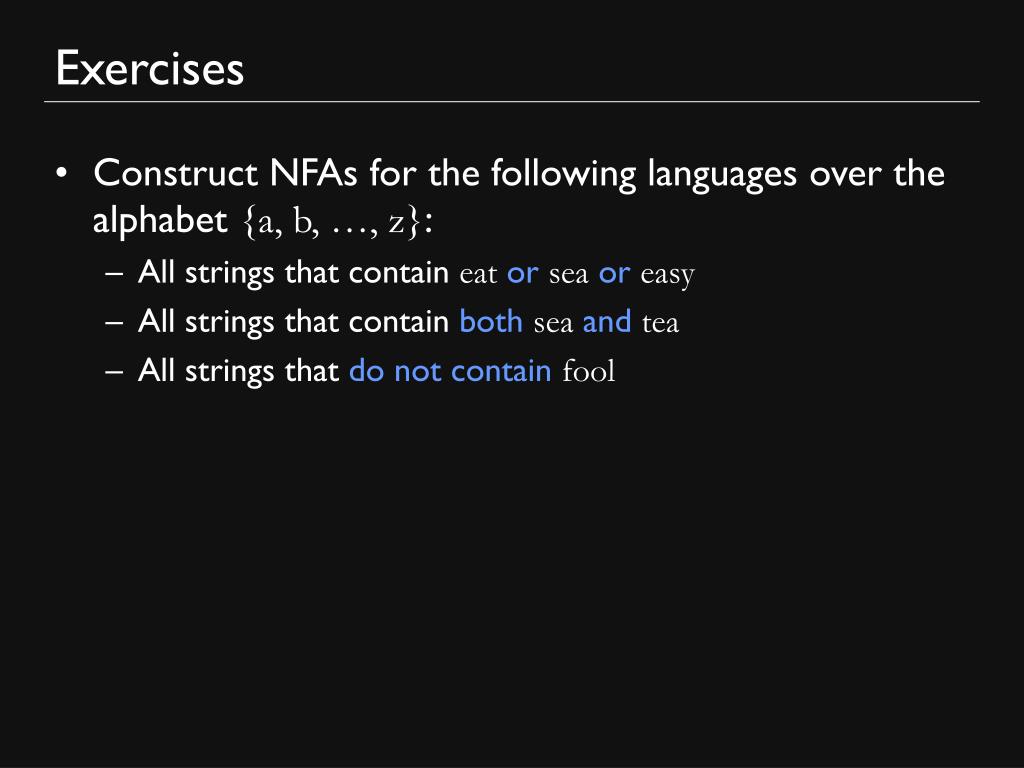The image size is (1024, 768).
Task: Click the serif word "fool"
Action: click(x=588, y=371)
